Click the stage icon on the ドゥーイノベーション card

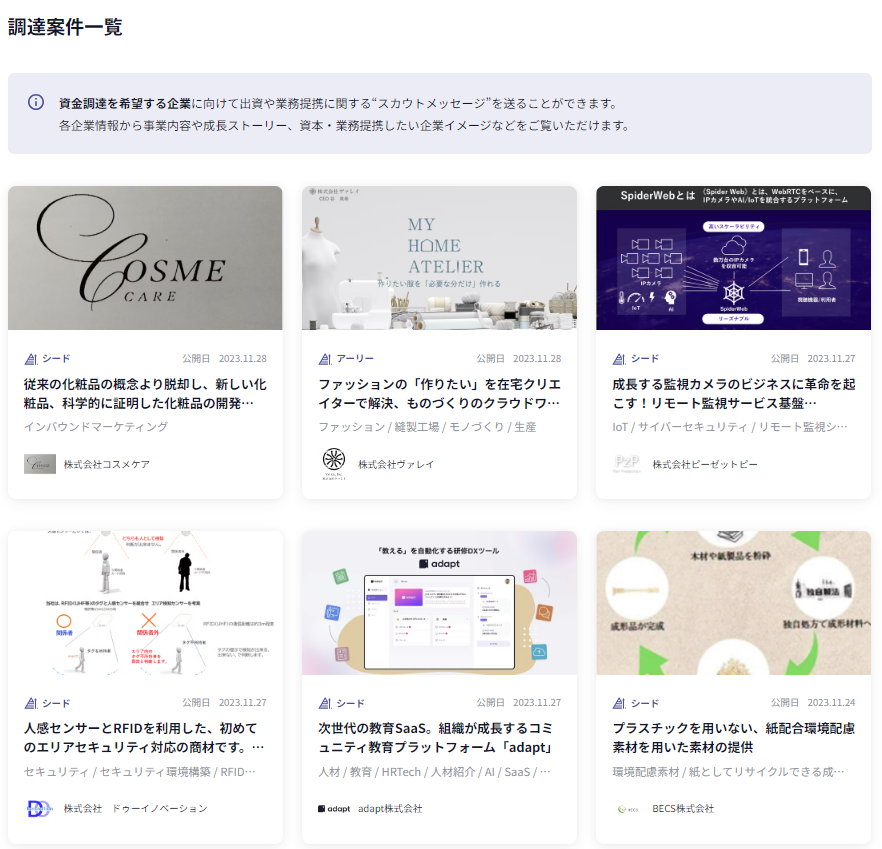31,703
